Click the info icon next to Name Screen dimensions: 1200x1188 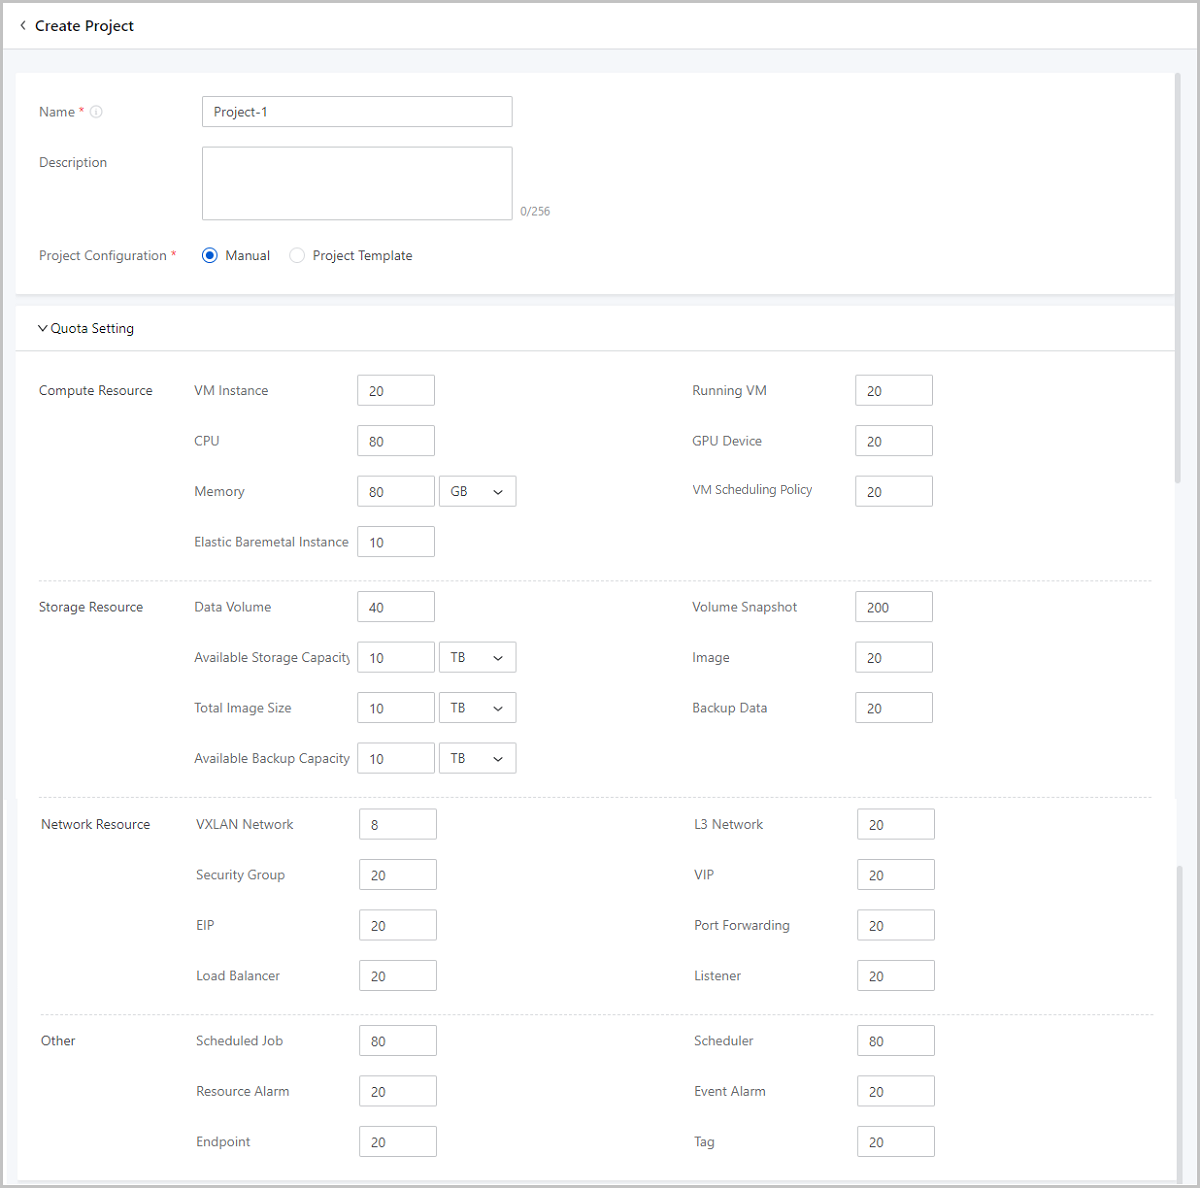pos(96,112)
